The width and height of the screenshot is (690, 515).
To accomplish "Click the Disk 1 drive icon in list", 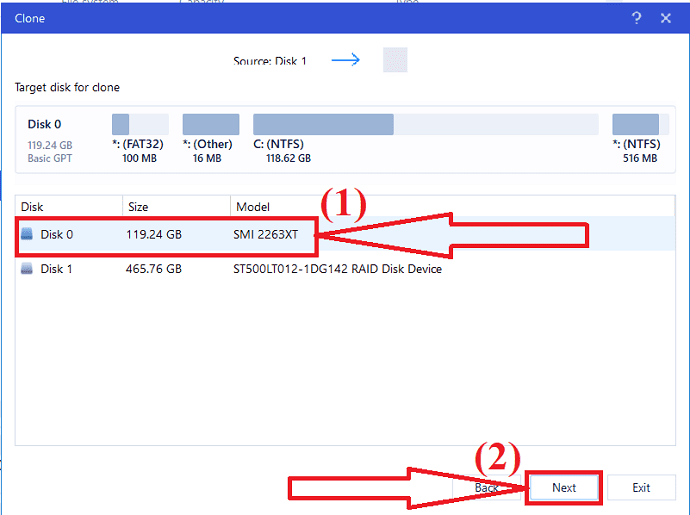I will tap(27, 269).
